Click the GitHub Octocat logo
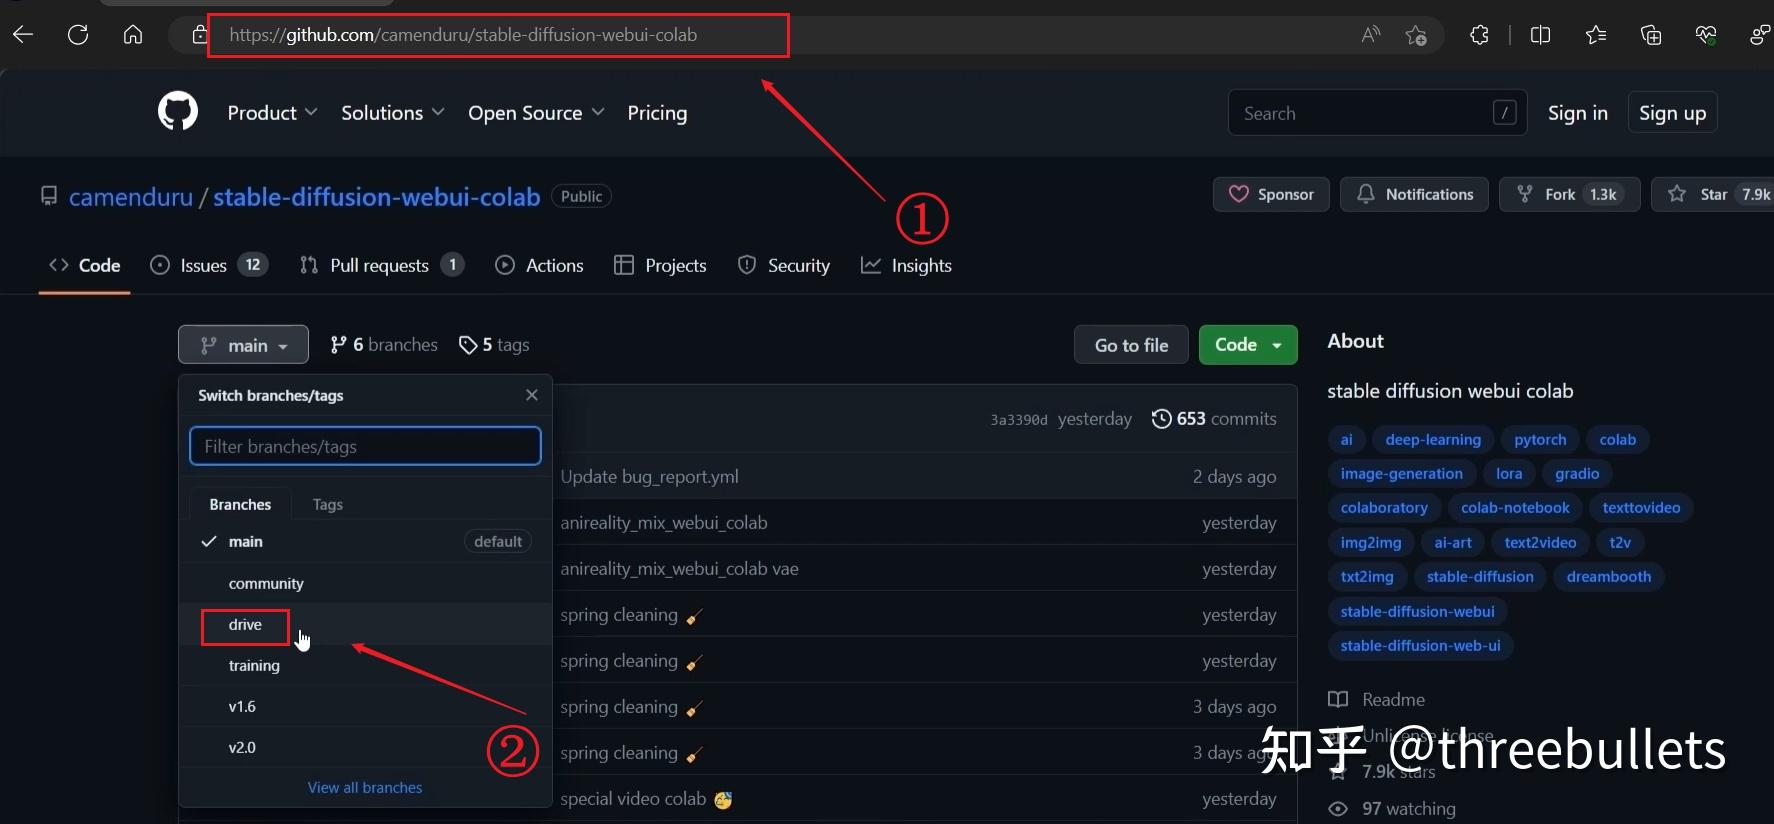 point(178,112)
